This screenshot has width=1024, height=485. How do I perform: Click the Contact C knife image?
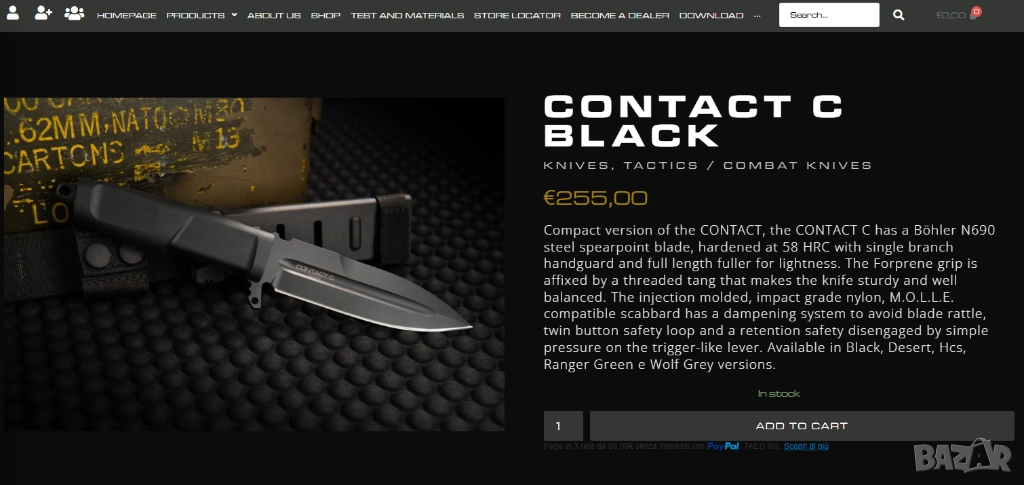pyautogui.click(x=254, y=264)
